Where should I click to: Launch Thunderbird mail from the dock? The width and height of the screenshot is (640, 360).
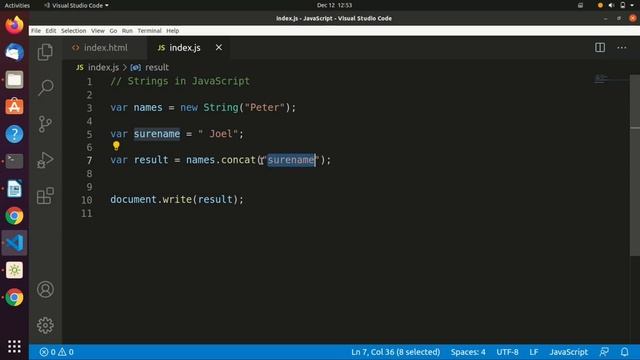14,52
